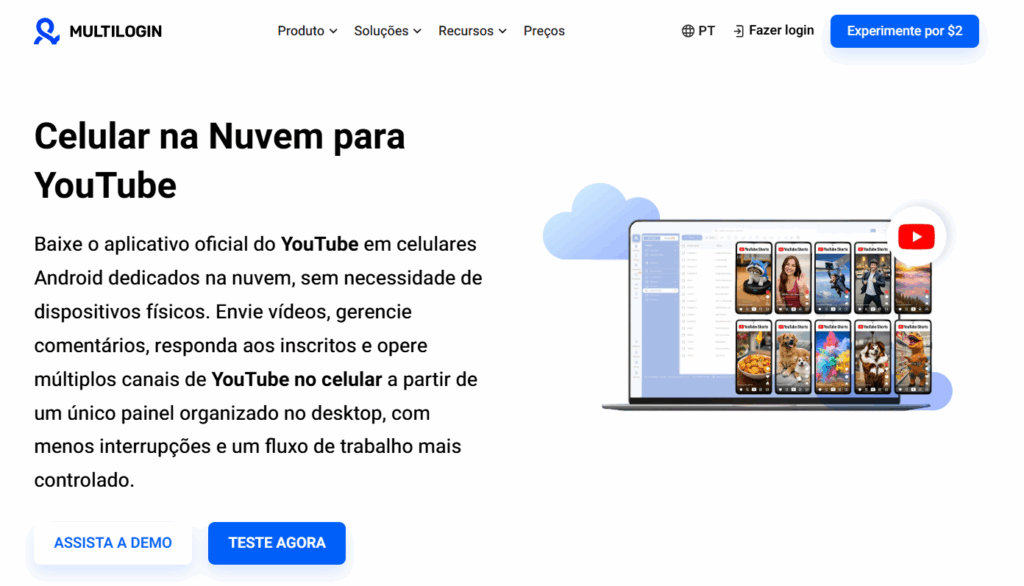Click the ASSISTA A DEMO button

[113, 543]
